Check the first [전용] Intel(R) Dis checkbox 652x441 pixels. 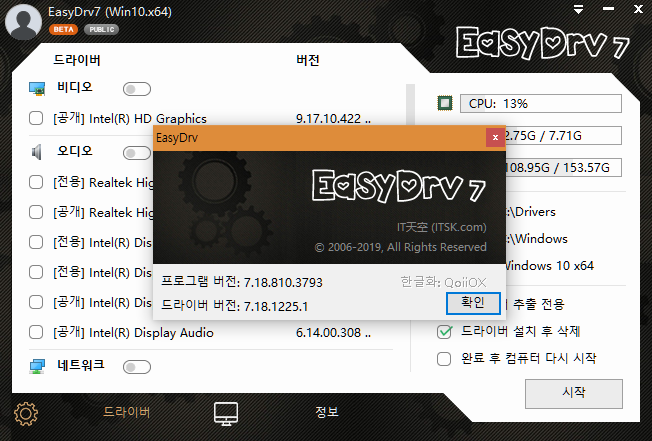pyautogui.click(x=36, y=242)
